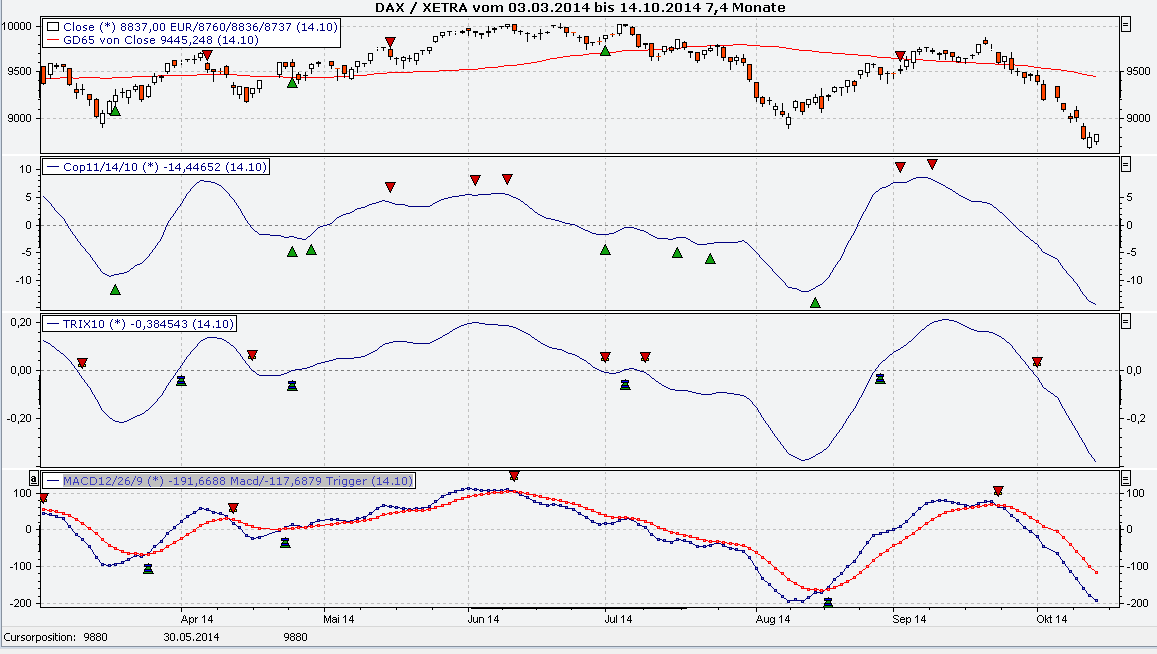The height and width of the screenshot is (654, 1157).
Task: Click the blue line sample of TRIX10 legend
Action: coord(53,324)
